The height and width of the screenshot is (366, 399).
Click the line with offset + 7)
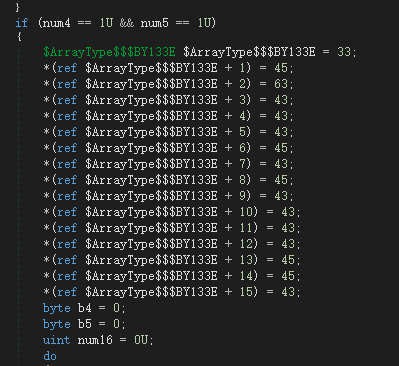click(x=168, y=164)
